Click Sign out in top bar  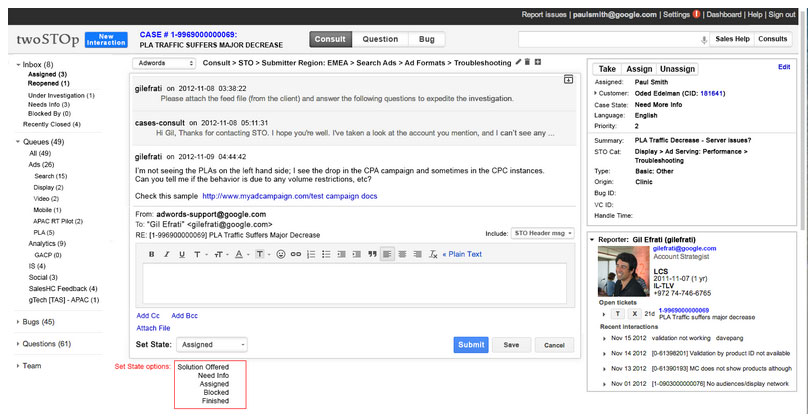(782, 14)
